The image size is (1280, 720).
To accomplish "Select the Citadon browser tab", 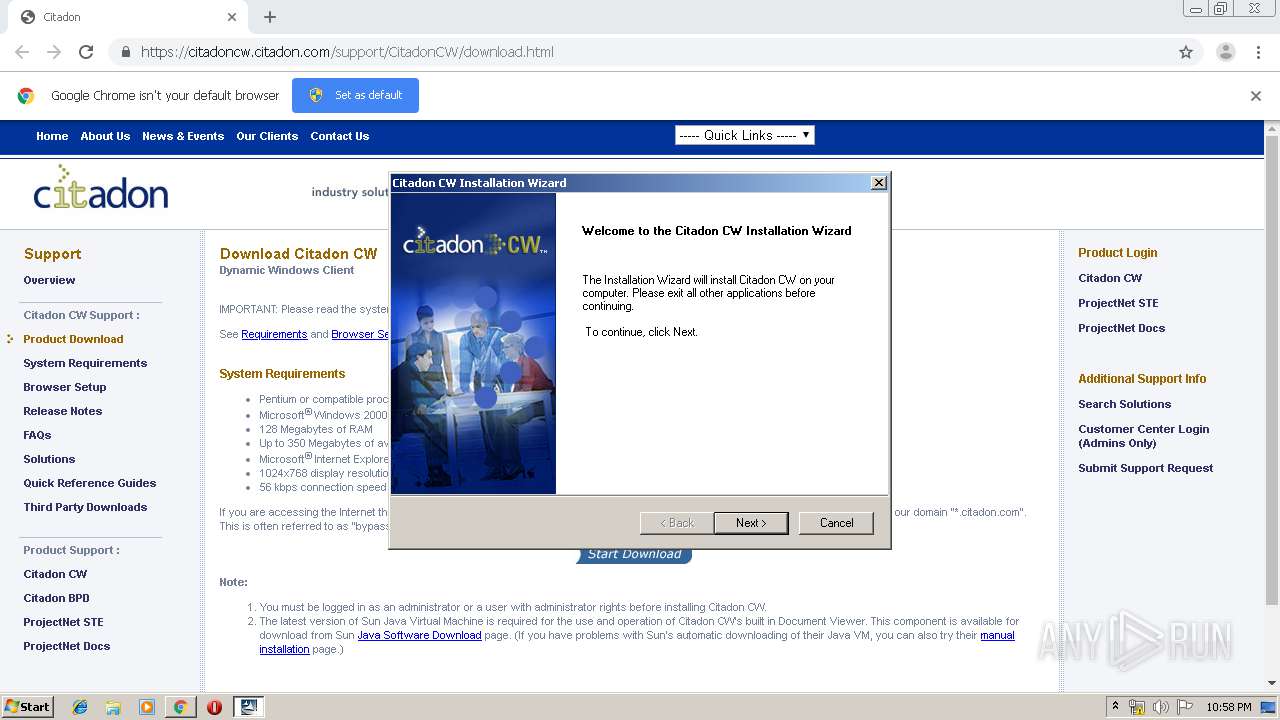I will click(x=125, y=17).
